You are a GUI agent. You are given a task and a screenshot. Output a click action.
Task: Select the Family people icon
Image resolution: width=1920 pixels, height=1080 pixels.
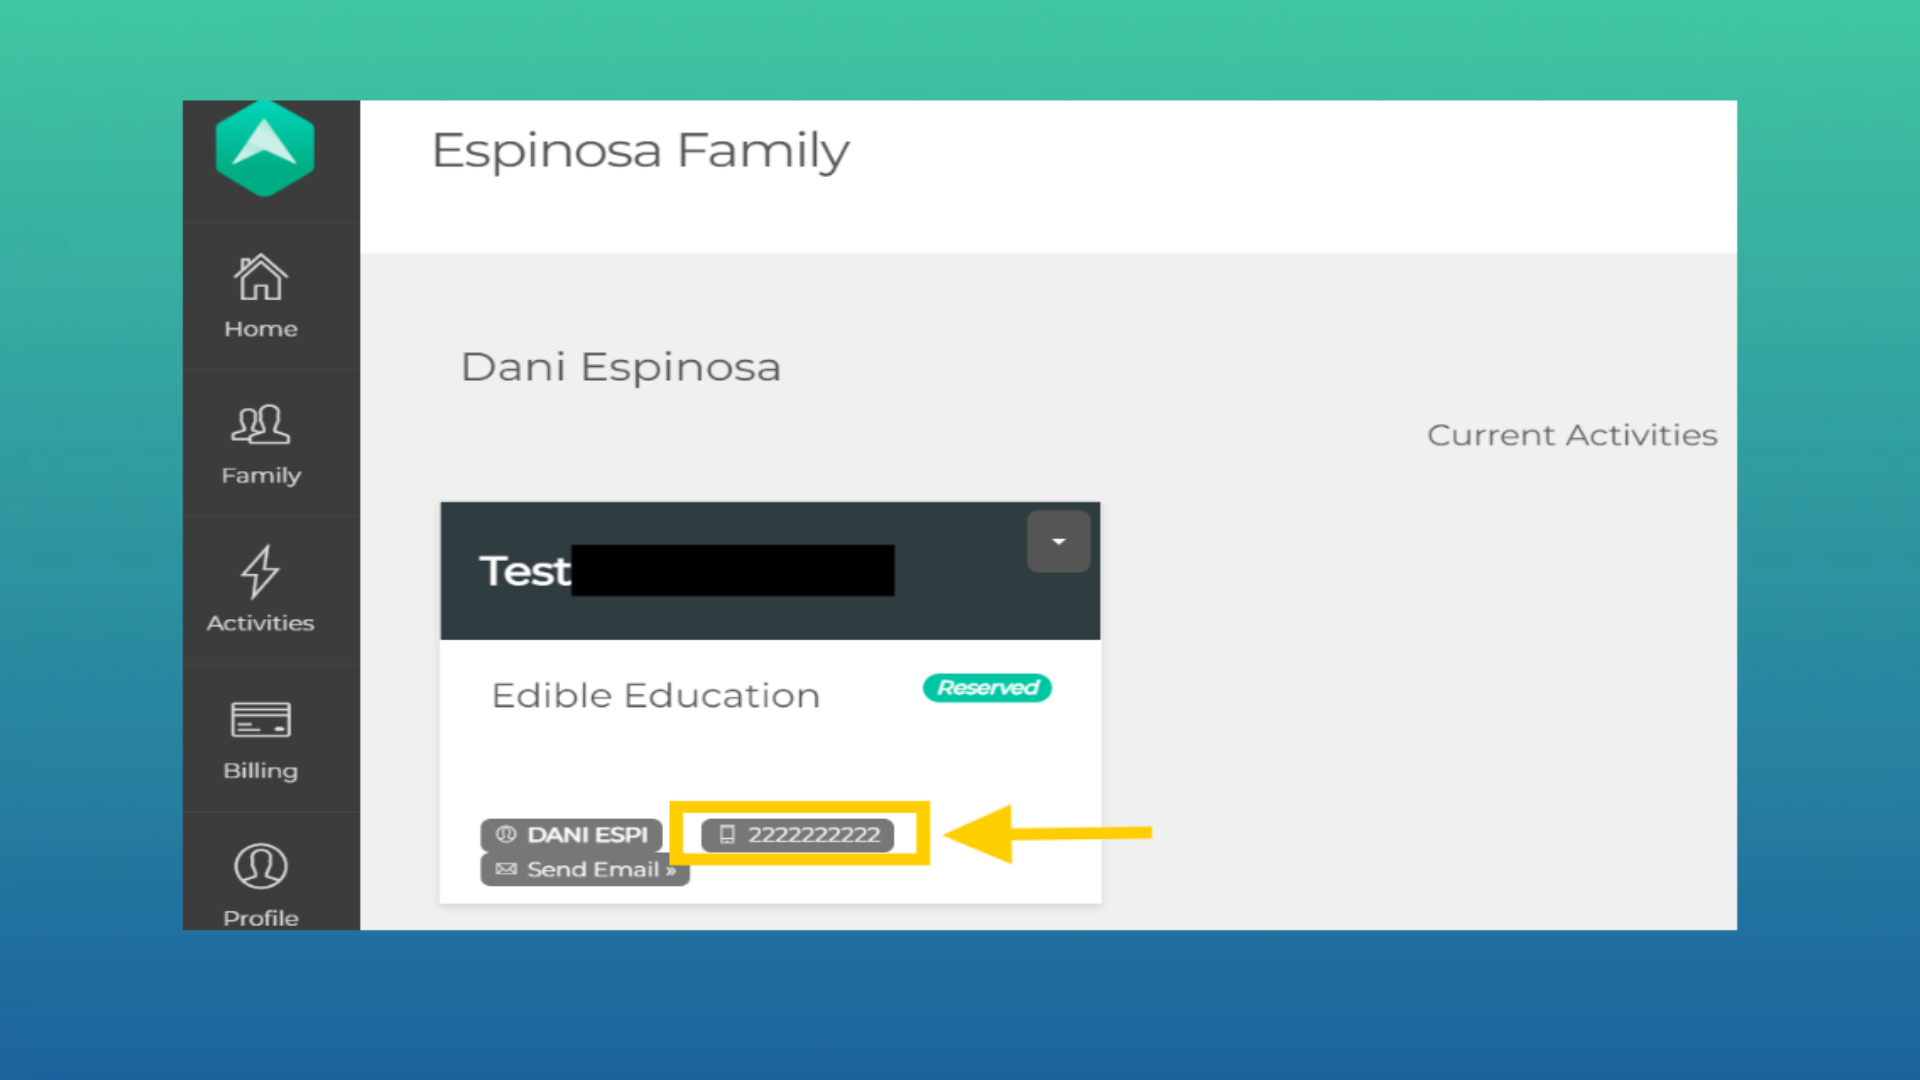pos(261,425)
